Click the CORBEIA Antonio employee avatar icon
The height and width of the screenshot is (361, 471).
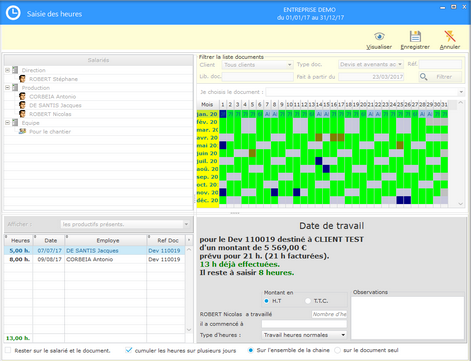[x=22, y=96]
